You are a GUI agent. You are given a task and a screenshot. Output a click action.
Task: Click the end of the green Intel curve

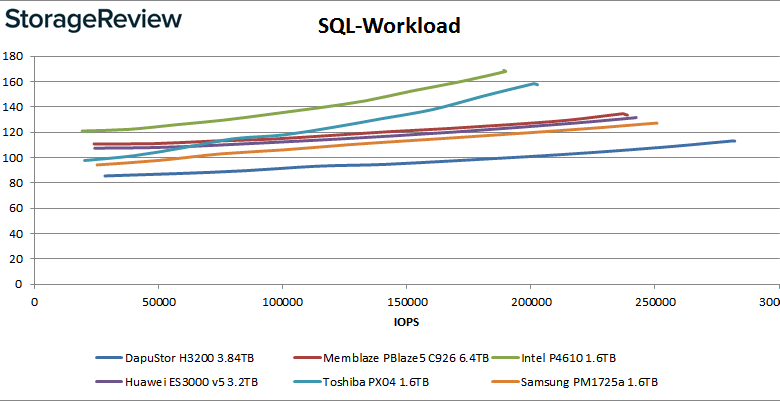(505, 71)
